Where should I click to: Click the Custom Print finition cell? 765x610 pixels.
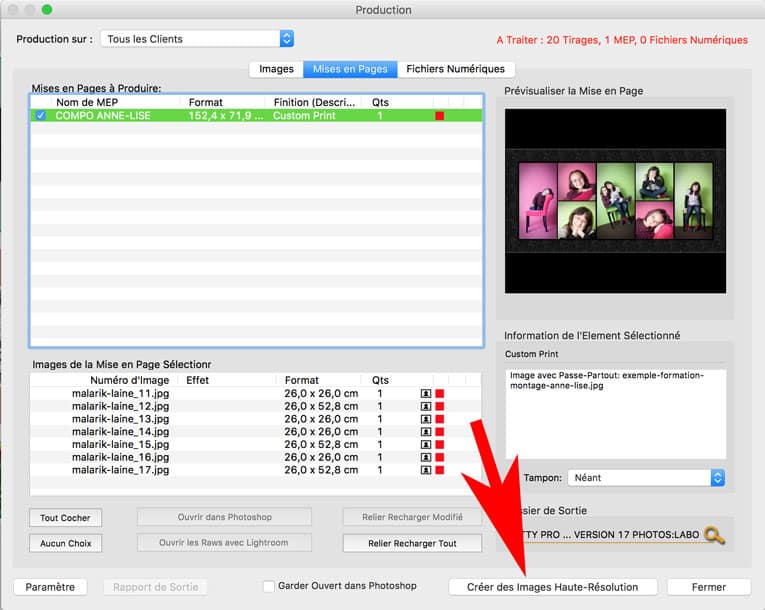point(304,116)
